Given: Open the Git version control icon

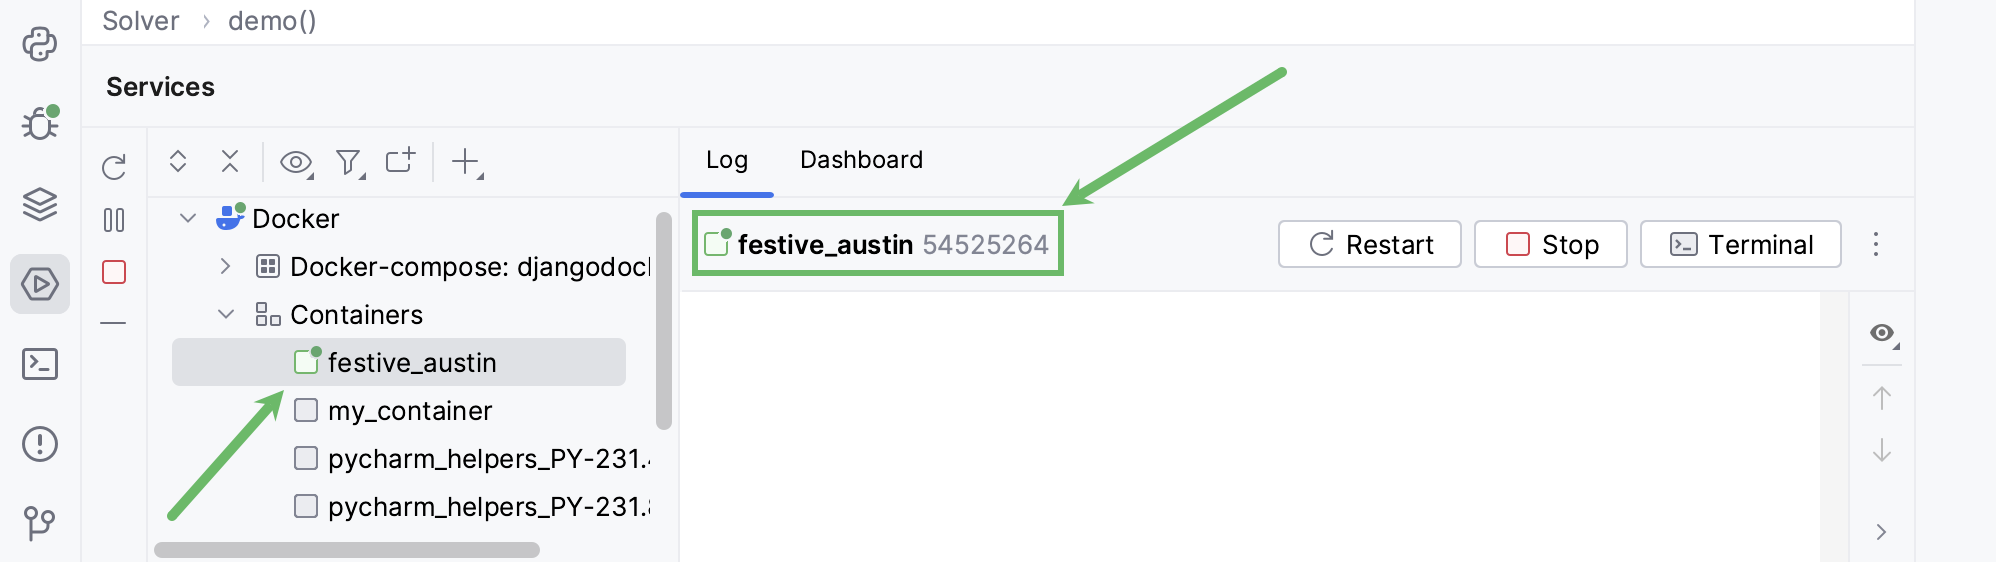Looking at the screenshot, I should (40, 522).
